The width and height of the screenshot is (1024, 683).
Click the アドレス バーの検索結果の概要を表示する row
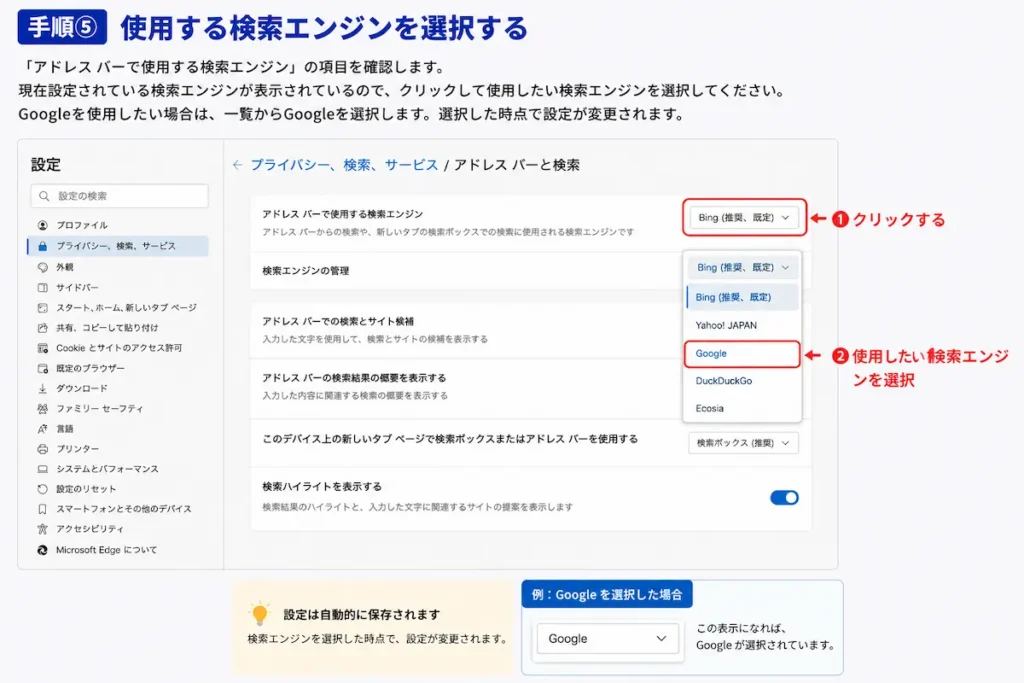[466, 387]
